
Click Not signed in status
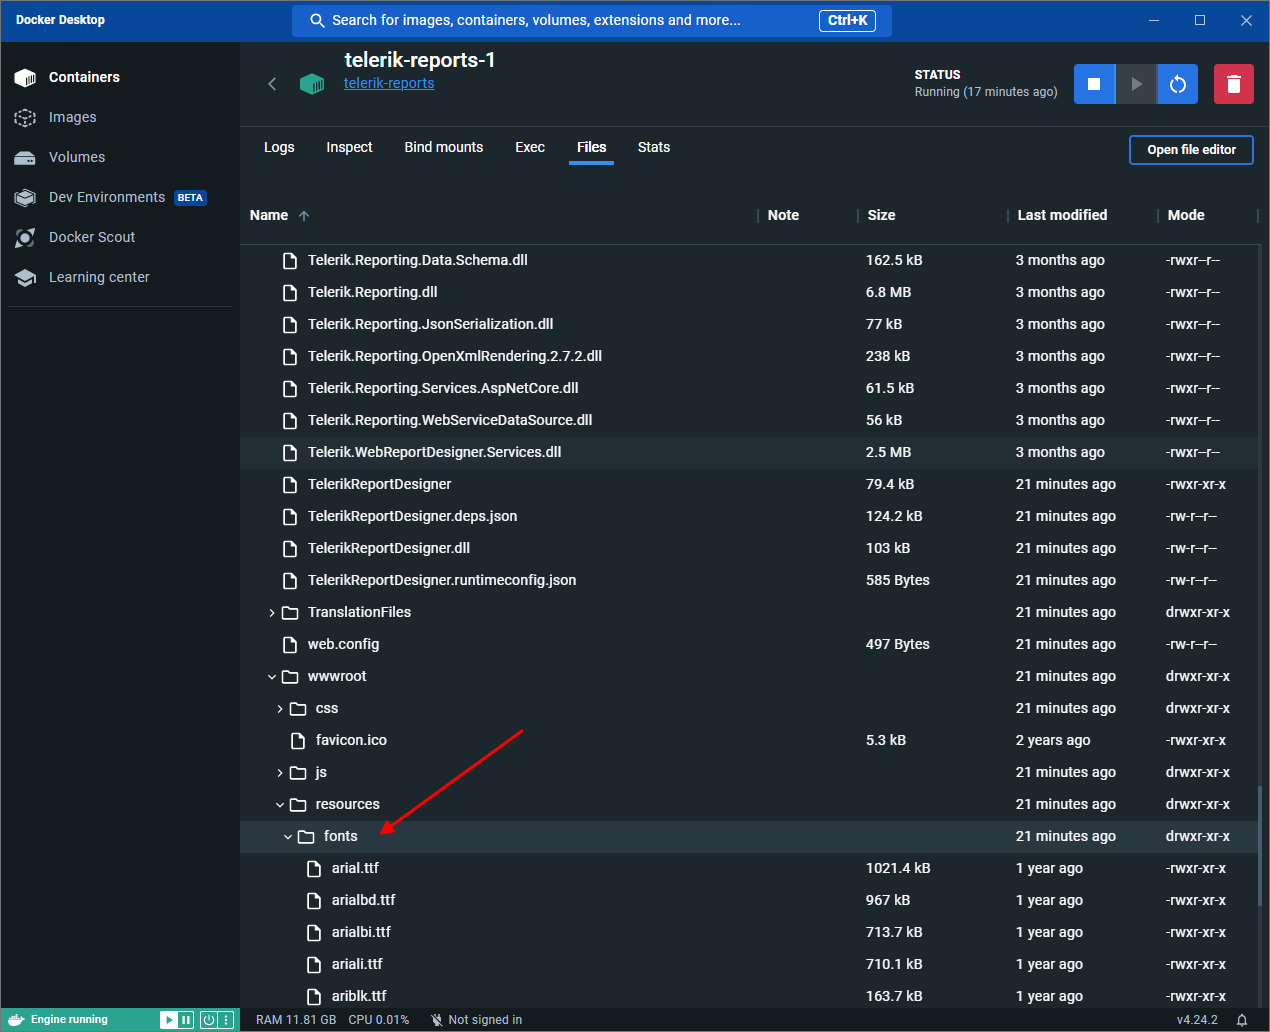(485, 1020)
